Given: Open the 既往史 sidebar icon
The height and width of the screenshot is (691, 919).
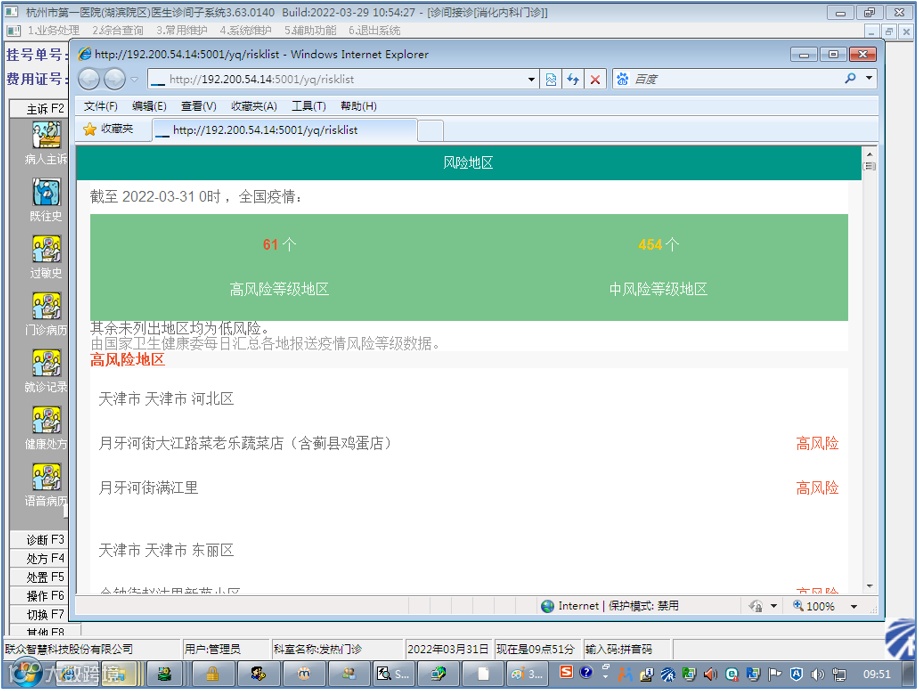Looking at the screenshot, I should [46, 192].
